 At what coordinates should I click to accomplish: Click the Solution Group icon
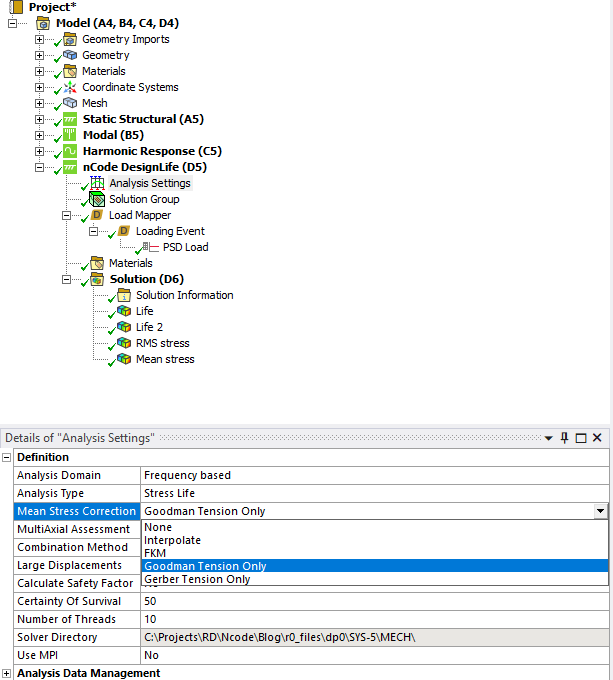(x=97, y=199)
